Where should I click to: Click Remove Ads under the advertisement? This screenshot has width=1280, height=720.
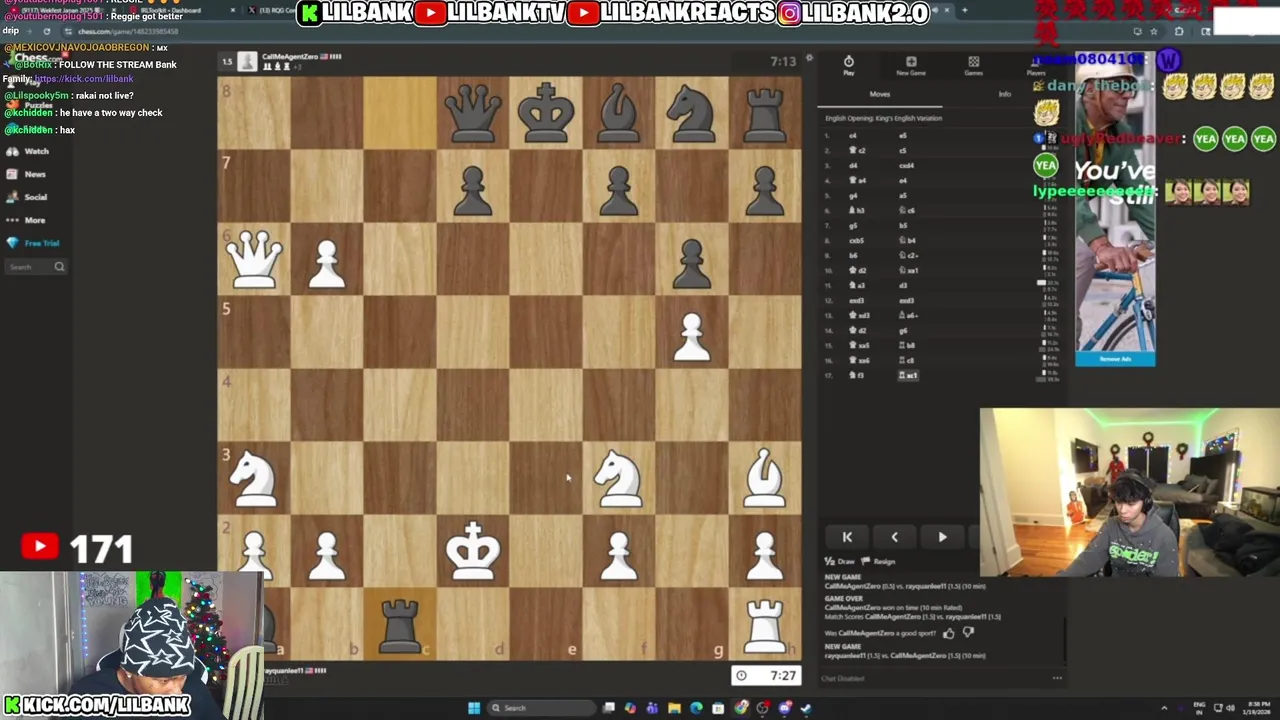click(x=1115, y=359)
